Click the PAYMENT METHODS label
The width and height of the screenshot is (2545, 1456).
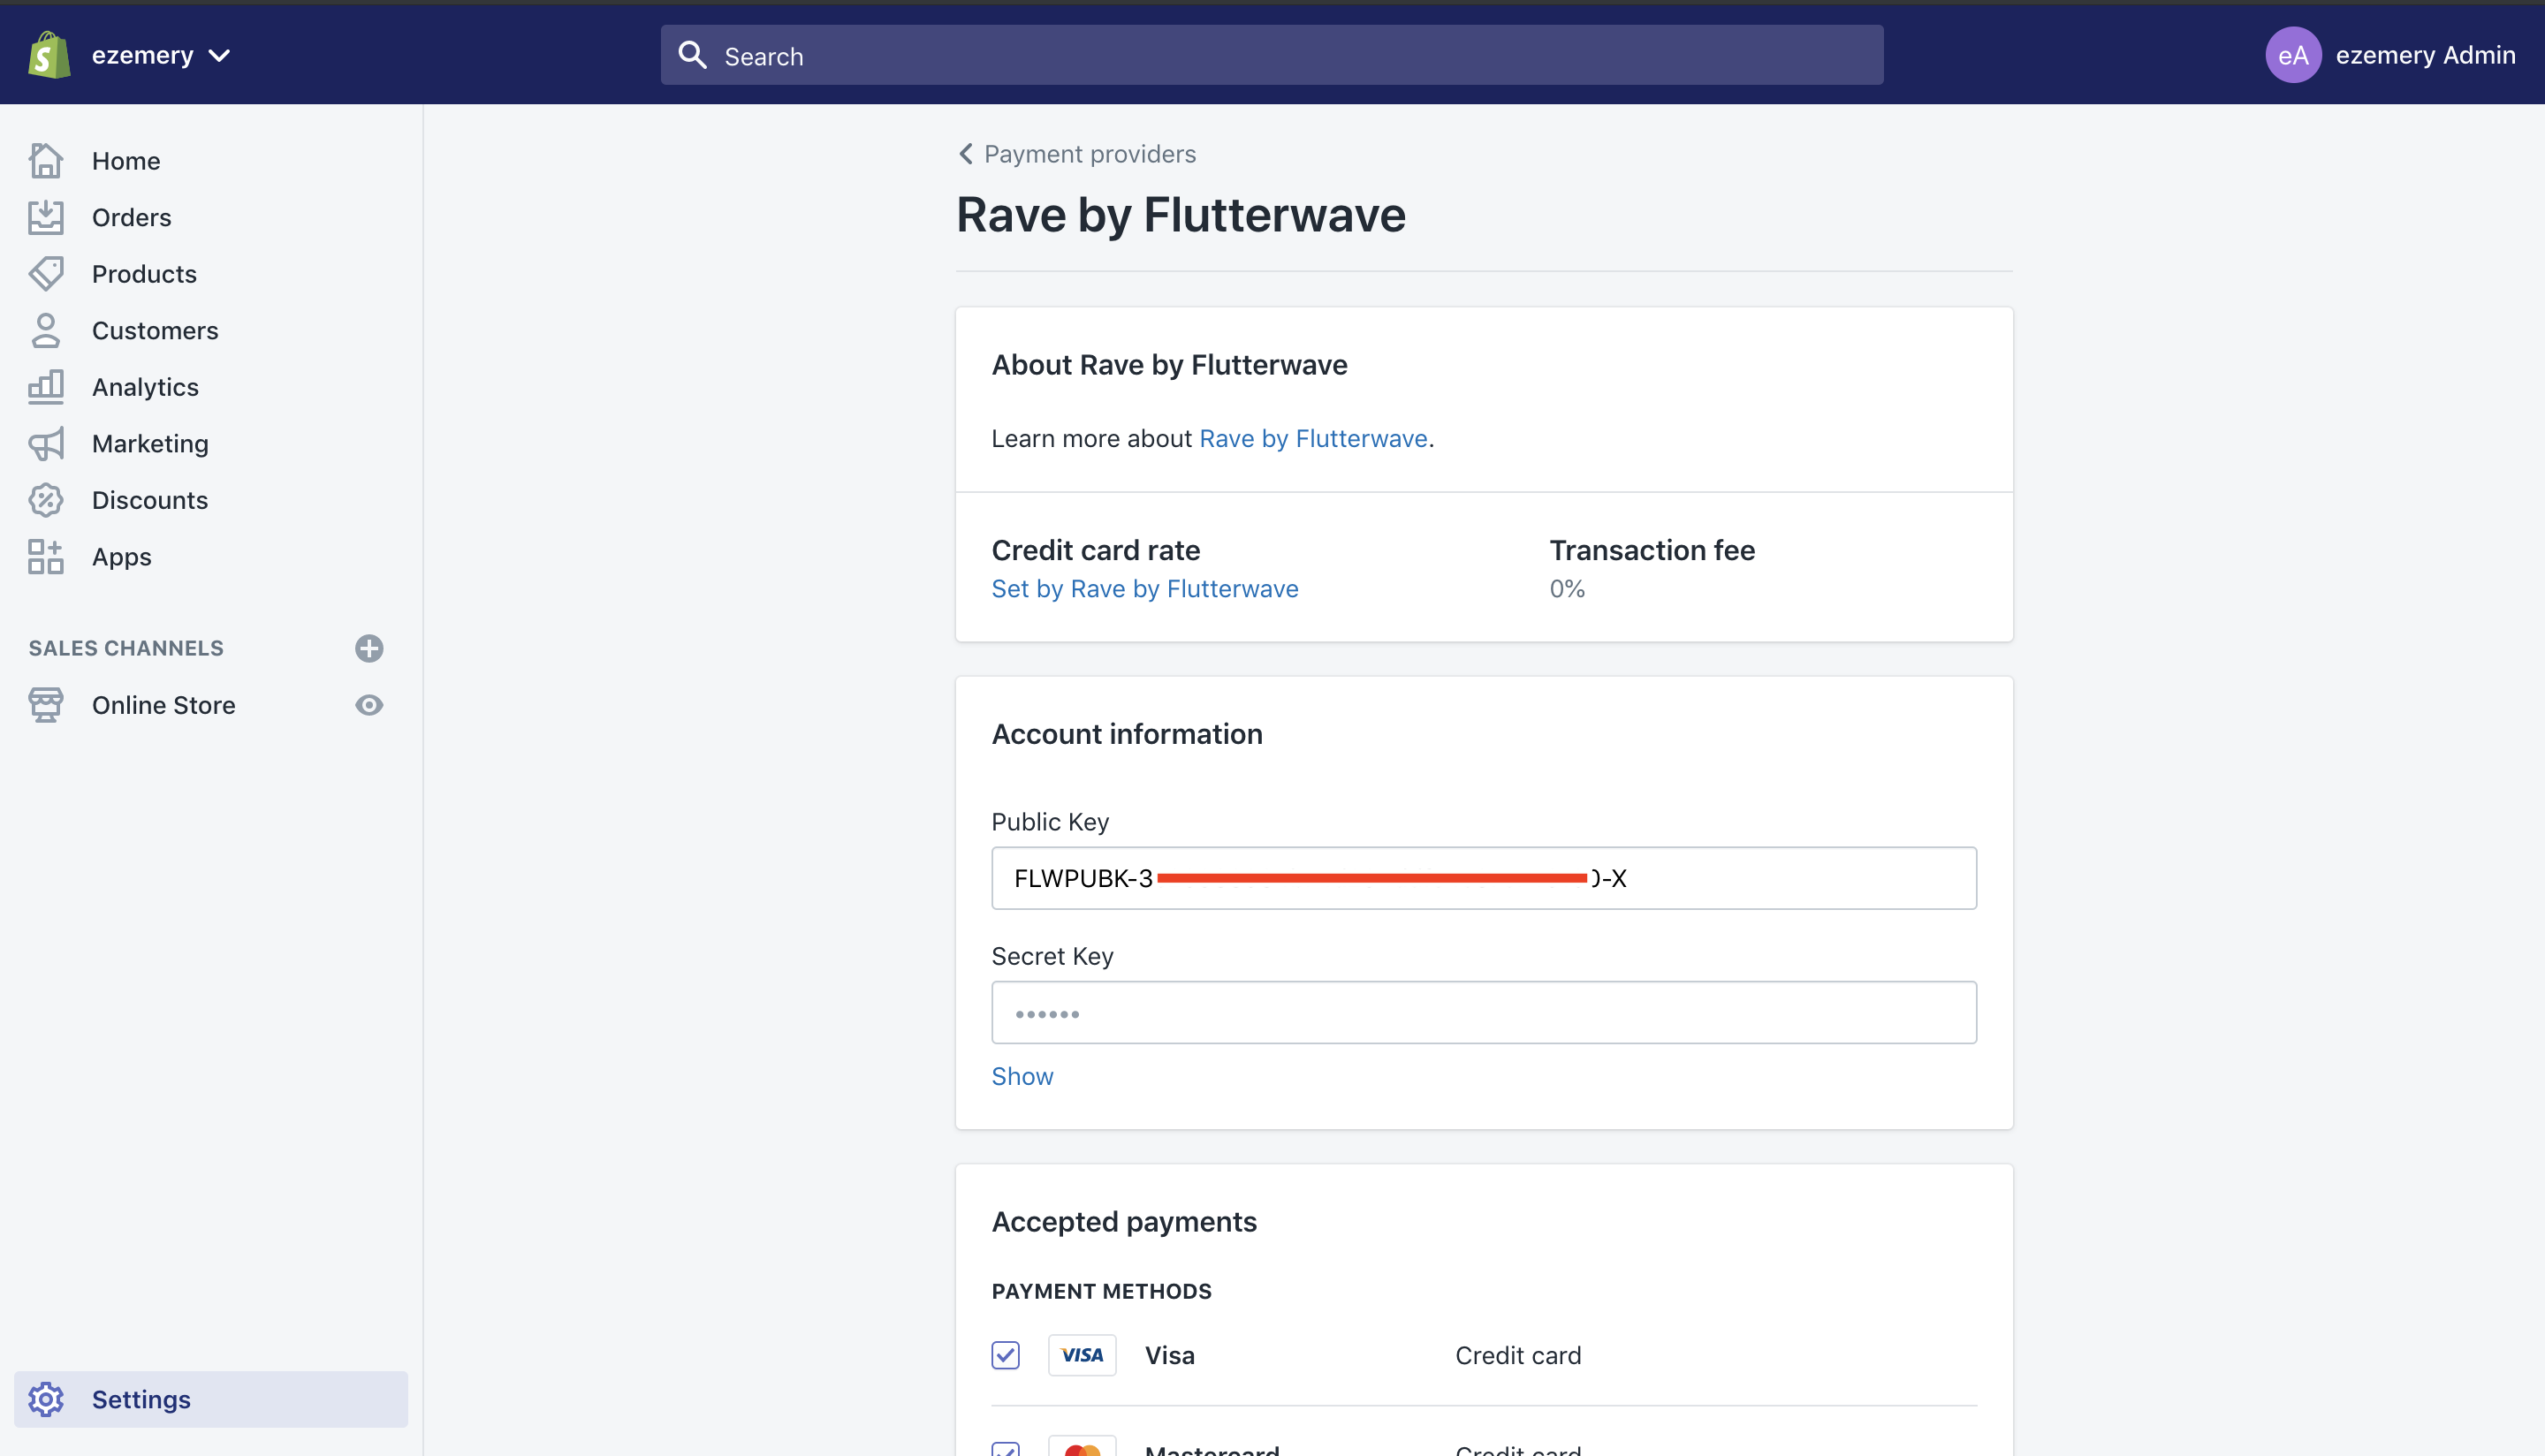point(1101,1291)
